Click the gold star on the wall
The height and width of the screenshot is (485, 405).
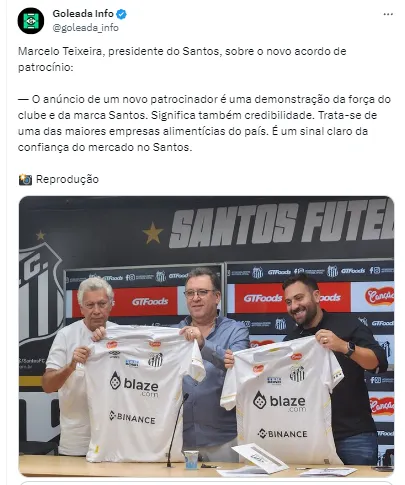tap(153, 233)
